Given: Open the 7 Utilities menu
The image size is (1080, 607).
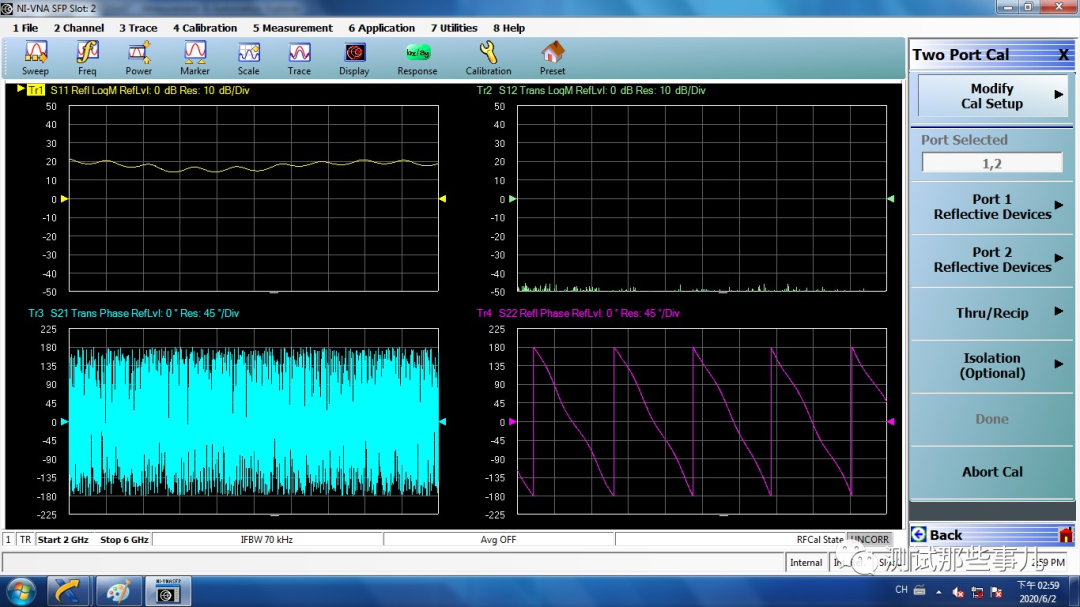Looking at the screenshot, I should (x=454, y=28).
